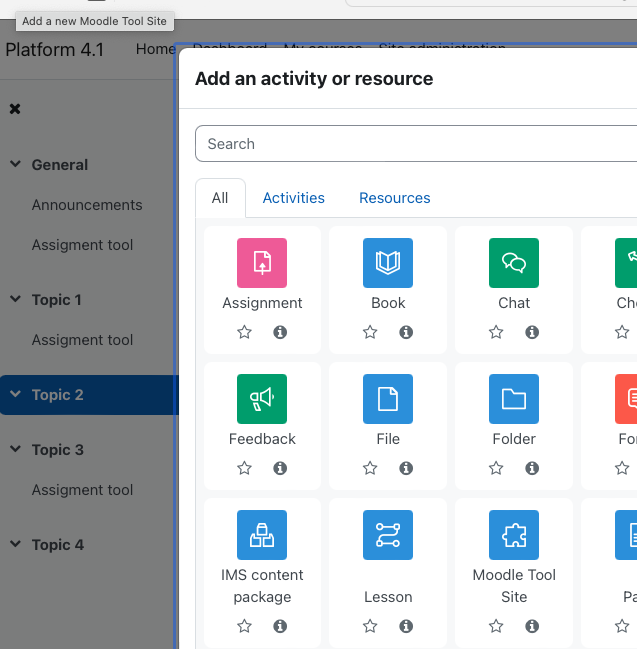Show info about the Folder resource
Viewport: 637px width, 649px height.
[x=532, y=468]
